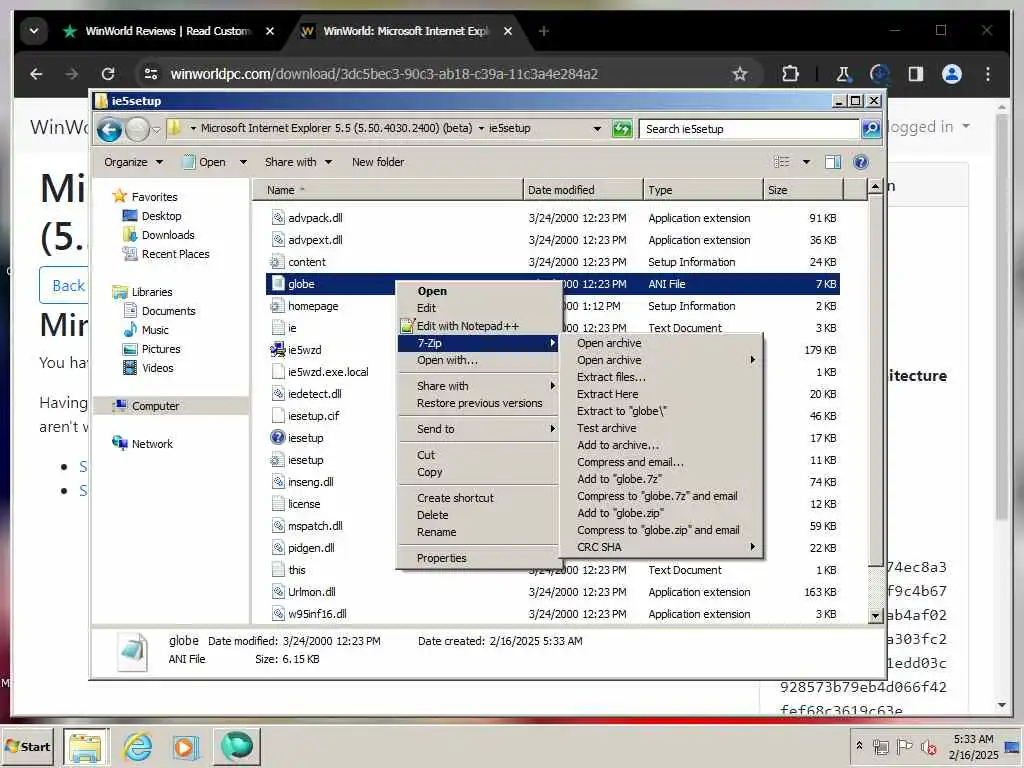The height and width of the screenshot is (768, 1024).
Task: Click the muted volume tray icon
Action: click(x=928, y=746)
